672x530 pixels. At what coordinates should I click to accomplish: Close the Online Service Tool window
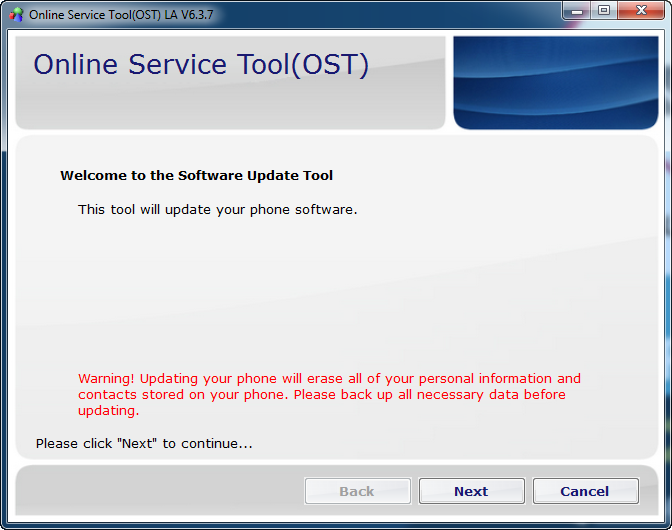pyautogui.click(x=641, y=10)
